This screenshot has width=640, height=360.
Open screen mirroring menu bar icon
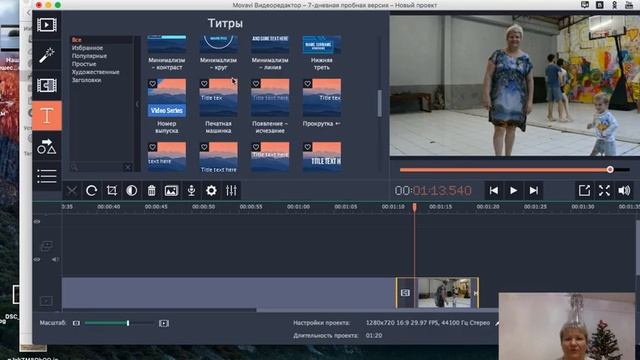[585, 5]
